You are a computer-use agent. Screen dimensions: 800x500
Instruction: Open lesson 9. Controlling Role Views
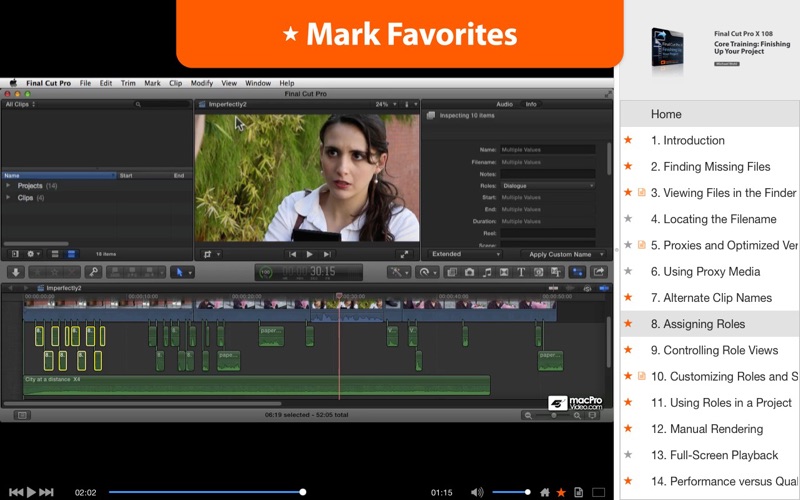710,350
